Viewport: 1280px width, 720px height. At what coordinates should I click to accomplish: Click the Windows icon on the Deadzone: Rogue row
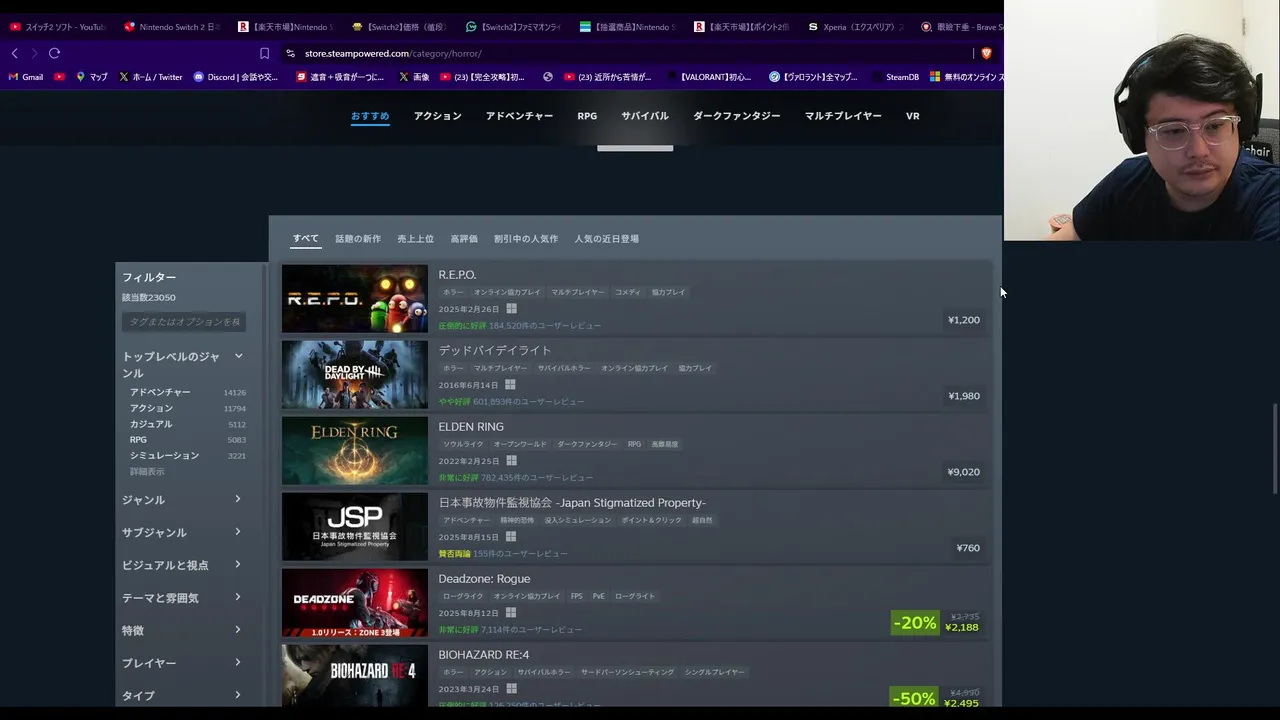(510, 613)
